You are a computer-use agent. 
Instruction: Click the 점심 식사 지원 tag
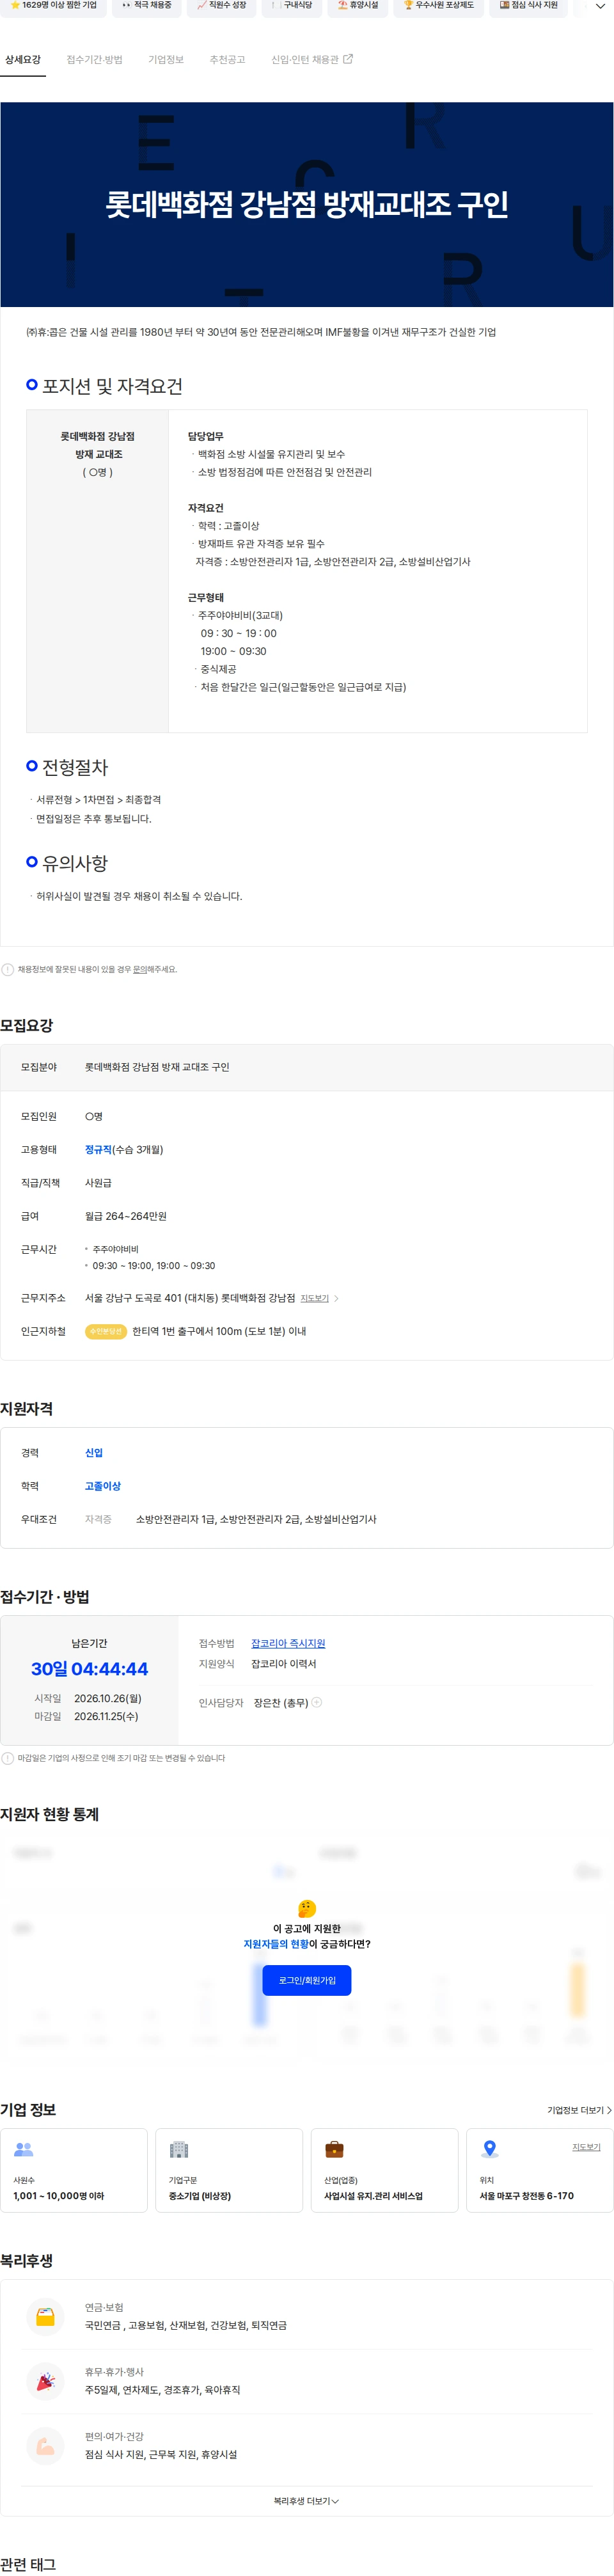pos(529,6)
